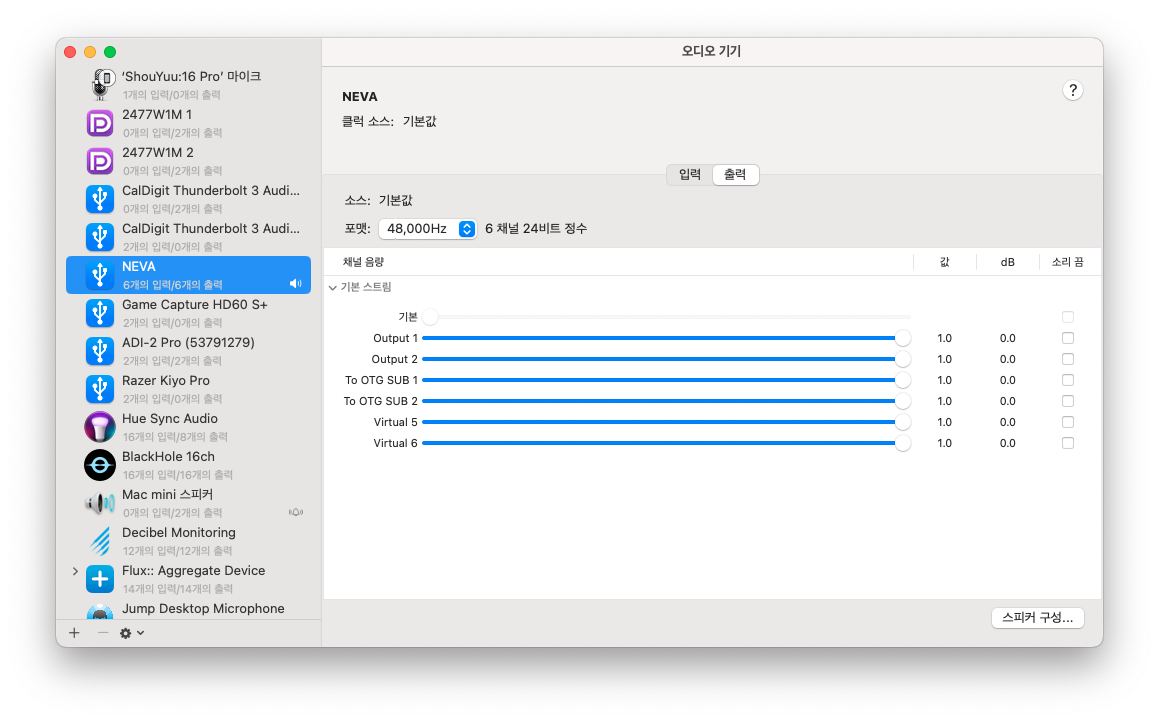Click the Jump Desktop Microphone icon
This screenshot has height=721, width=1159.
click(x=100, y=612)
